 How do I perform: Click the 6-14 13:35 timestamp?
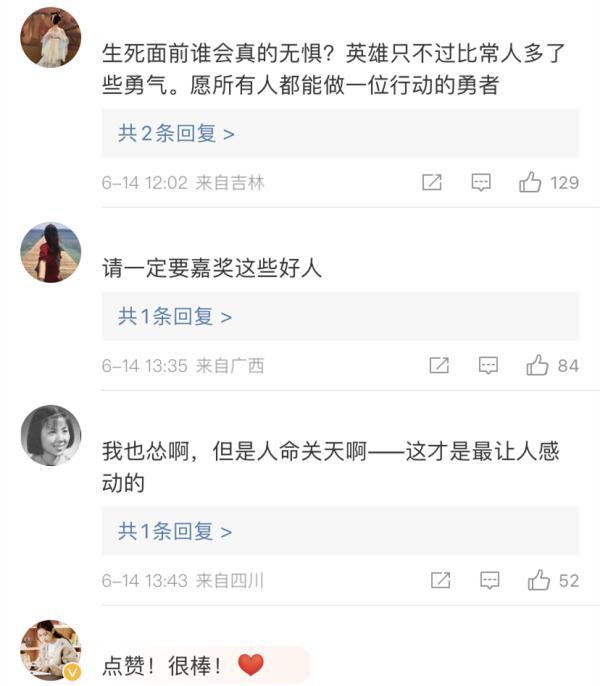click(144, 366)
